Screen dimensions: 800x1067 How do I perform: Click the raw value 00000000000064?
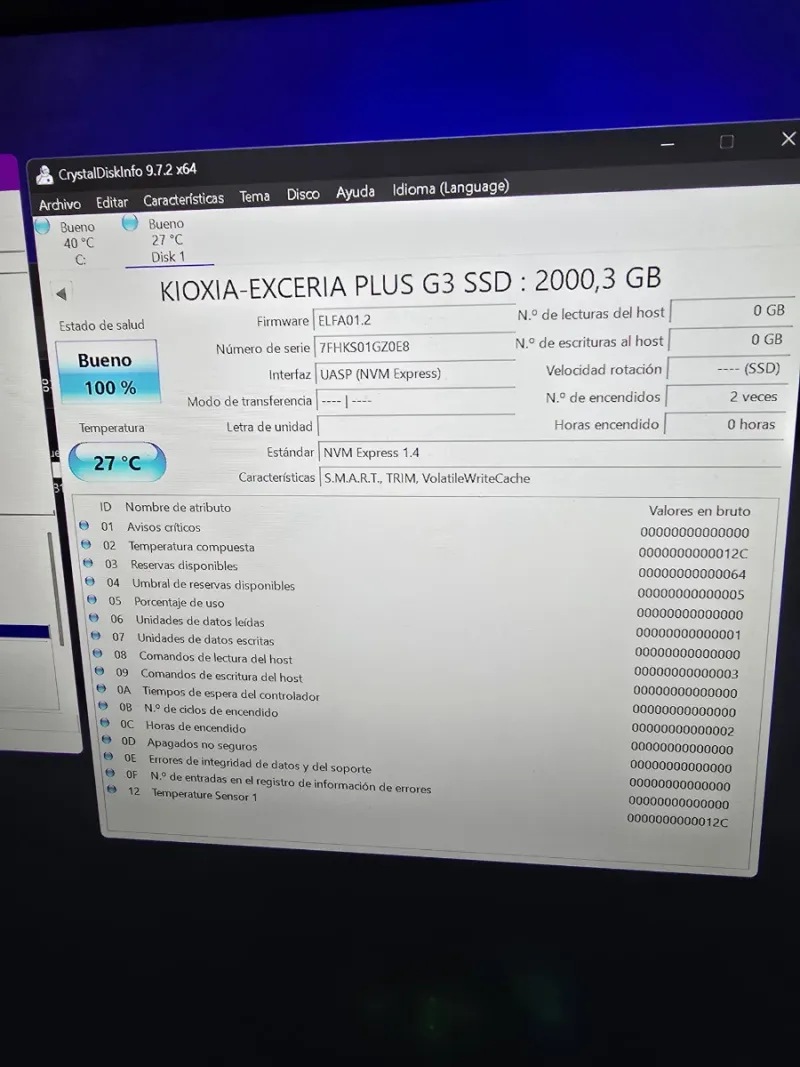coord(692,574)
